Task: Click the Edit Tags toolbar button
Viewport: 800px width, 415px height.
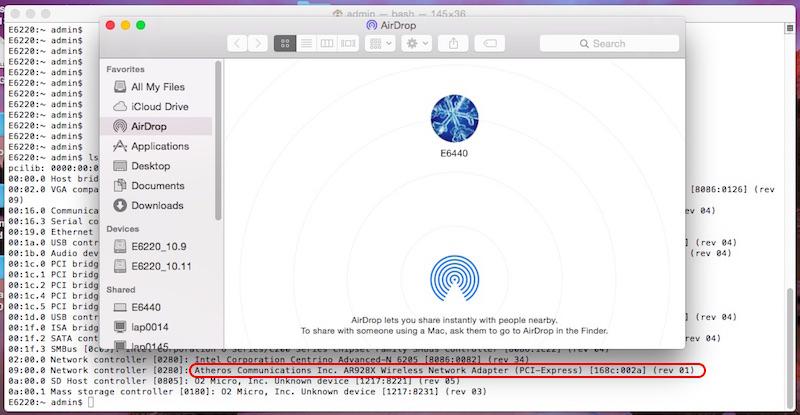Action: coord(491,44)
